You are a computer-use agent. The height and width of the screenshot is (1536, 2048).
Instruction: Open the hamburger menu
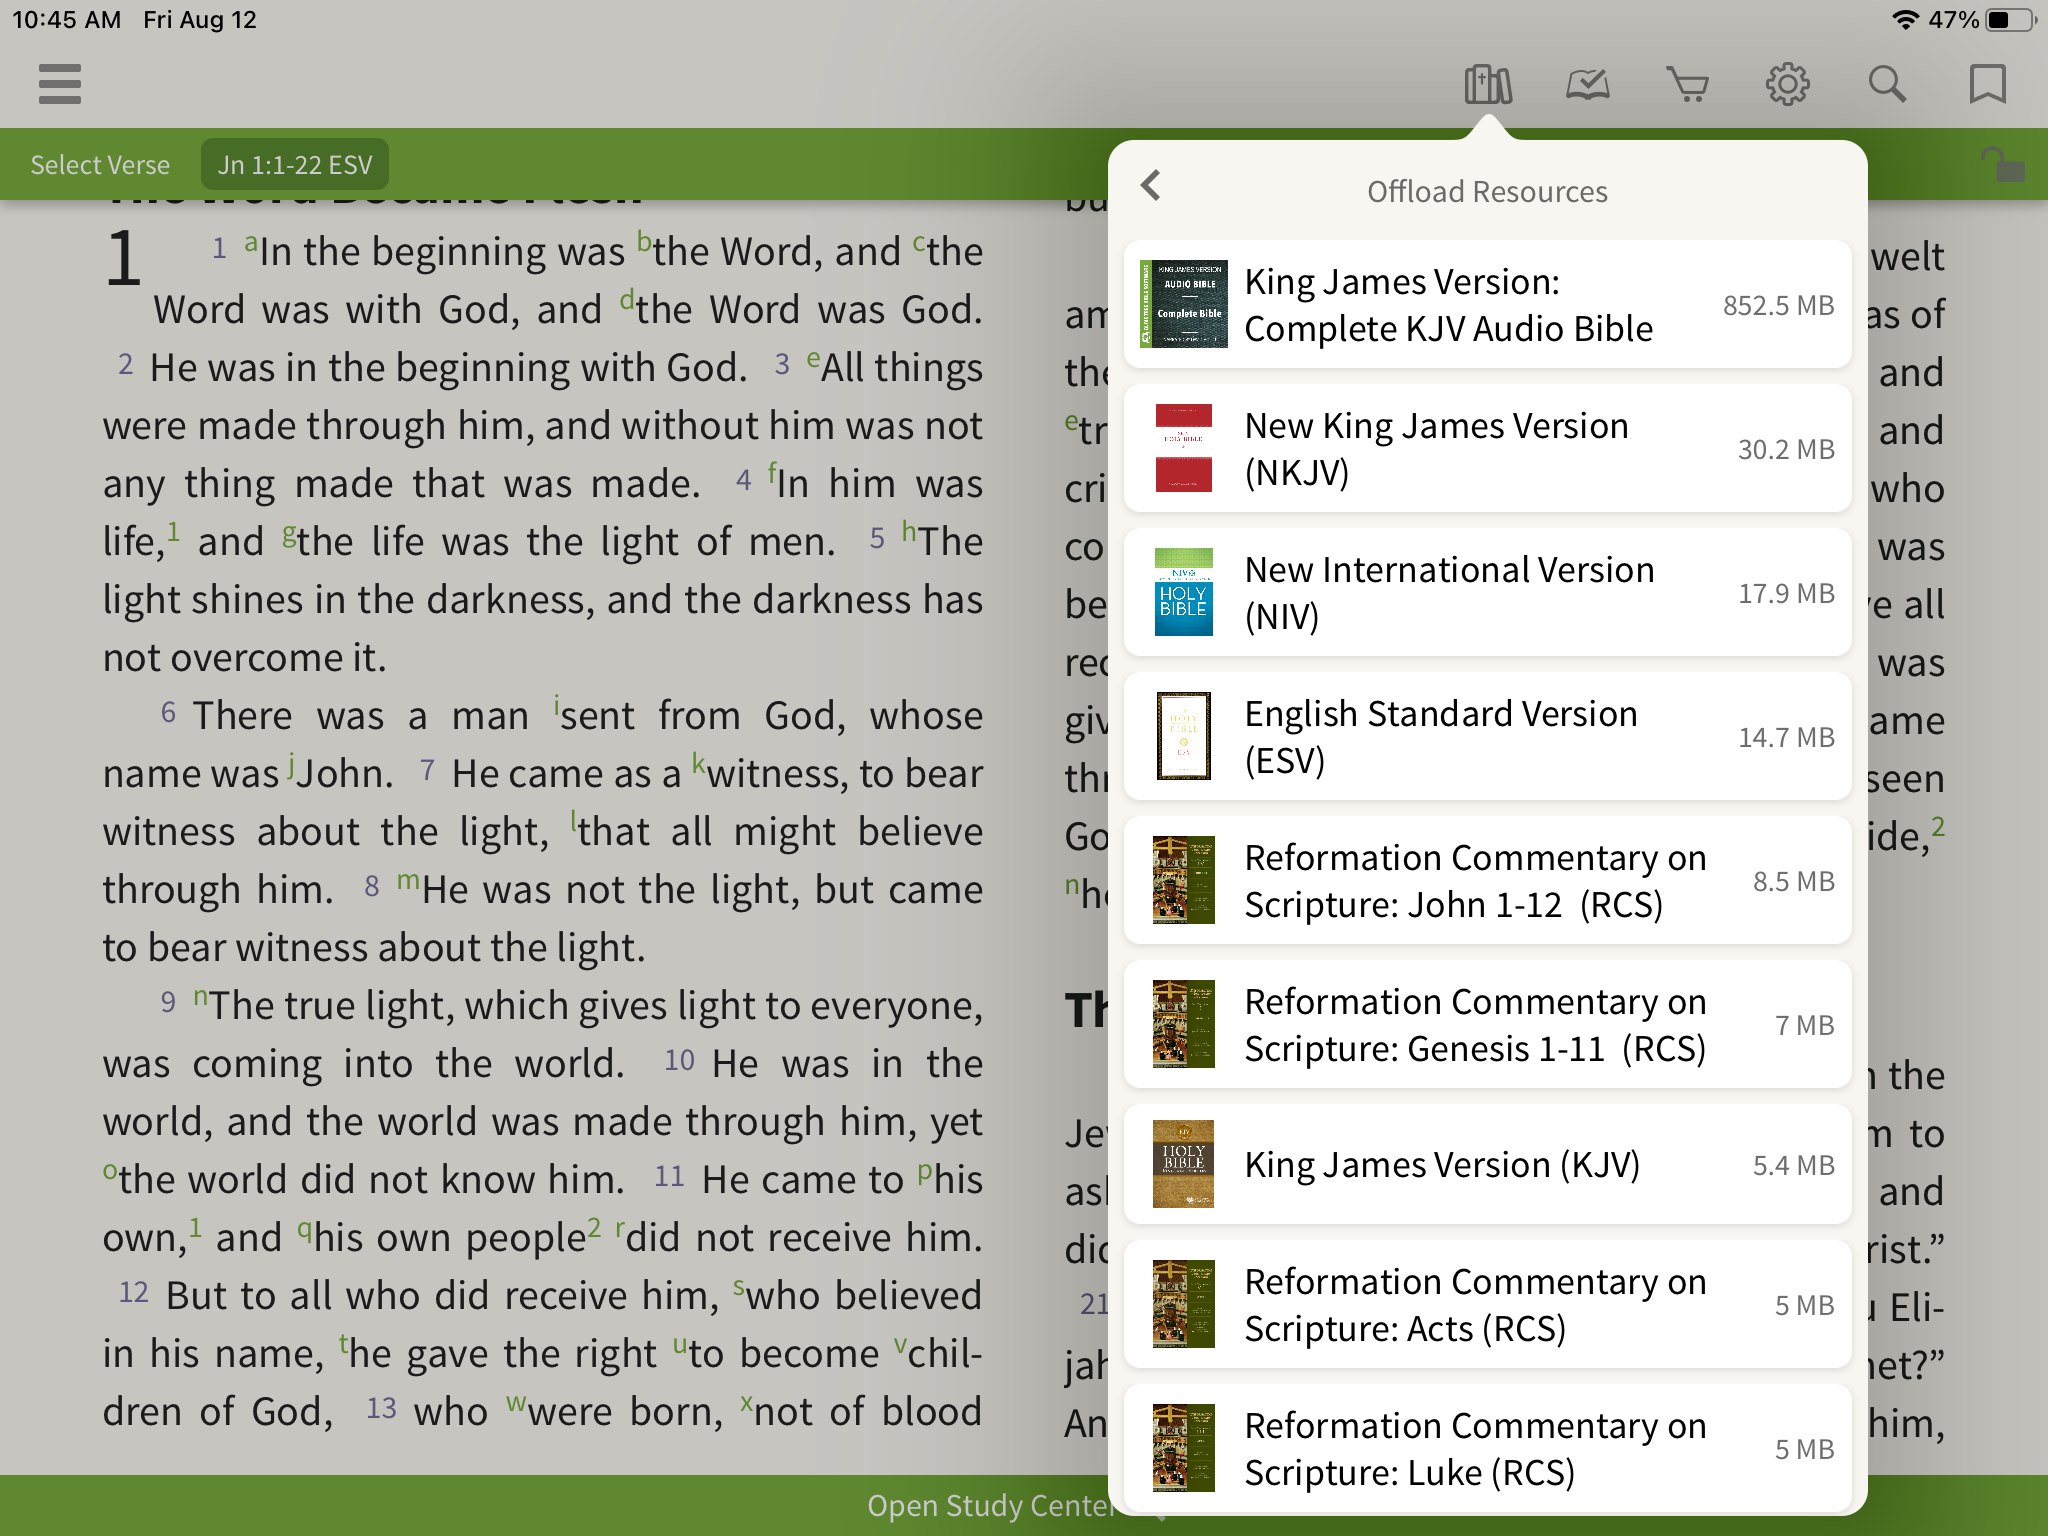click(x=60, y=84)
